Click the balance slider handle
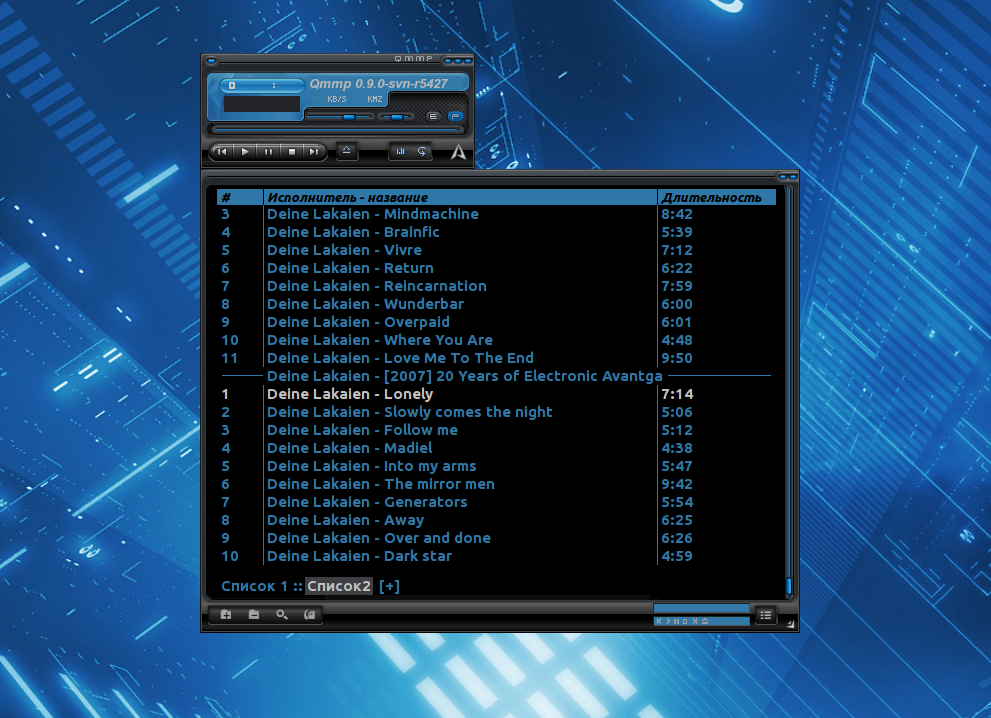This screenshot has width=991, height=718. (396, 117)
